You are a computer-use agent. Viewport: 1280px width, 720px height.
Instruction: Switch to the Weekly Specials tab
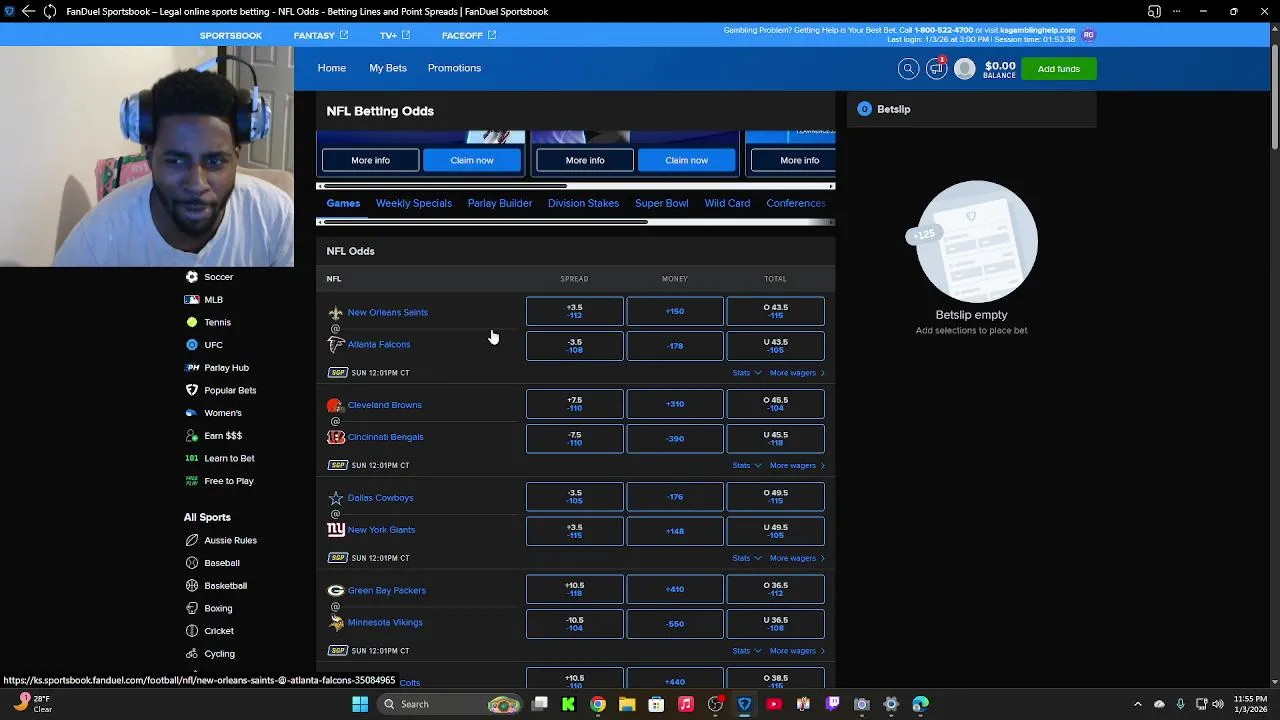414,203
